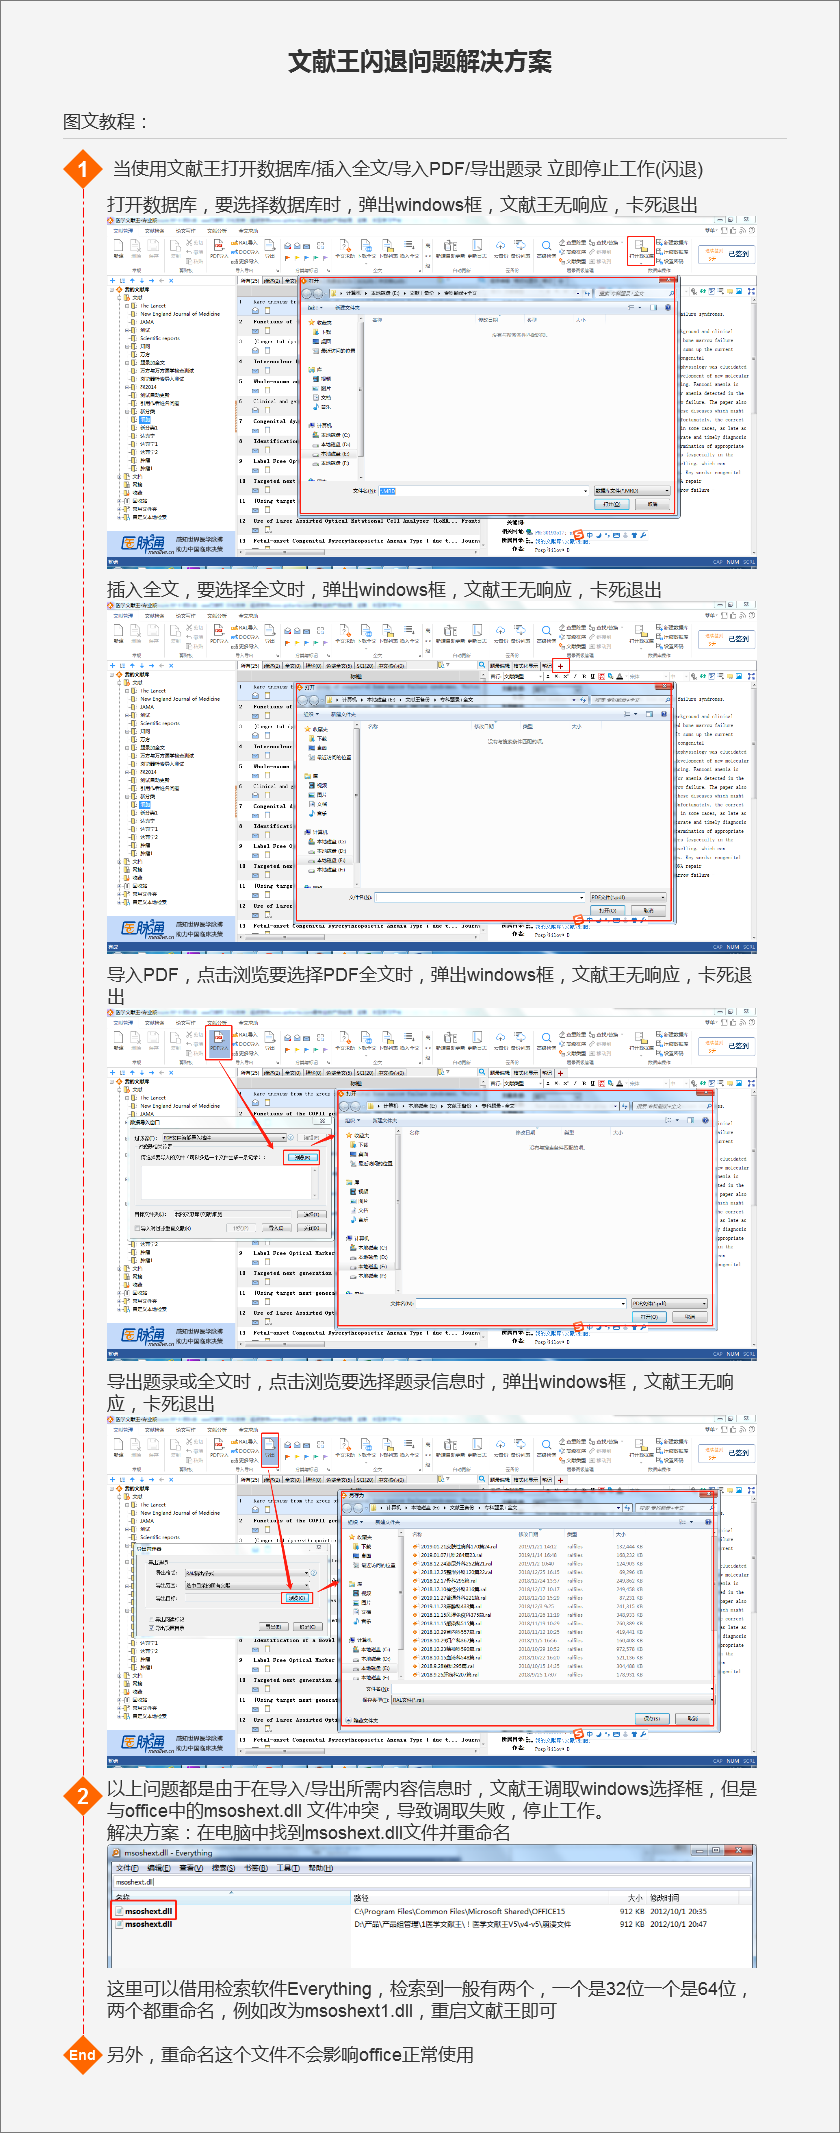The height and width of the screenshot is (2133, 840).
Task: Sort Everything results by 大小 column
Action: (x=635, y=1897)
